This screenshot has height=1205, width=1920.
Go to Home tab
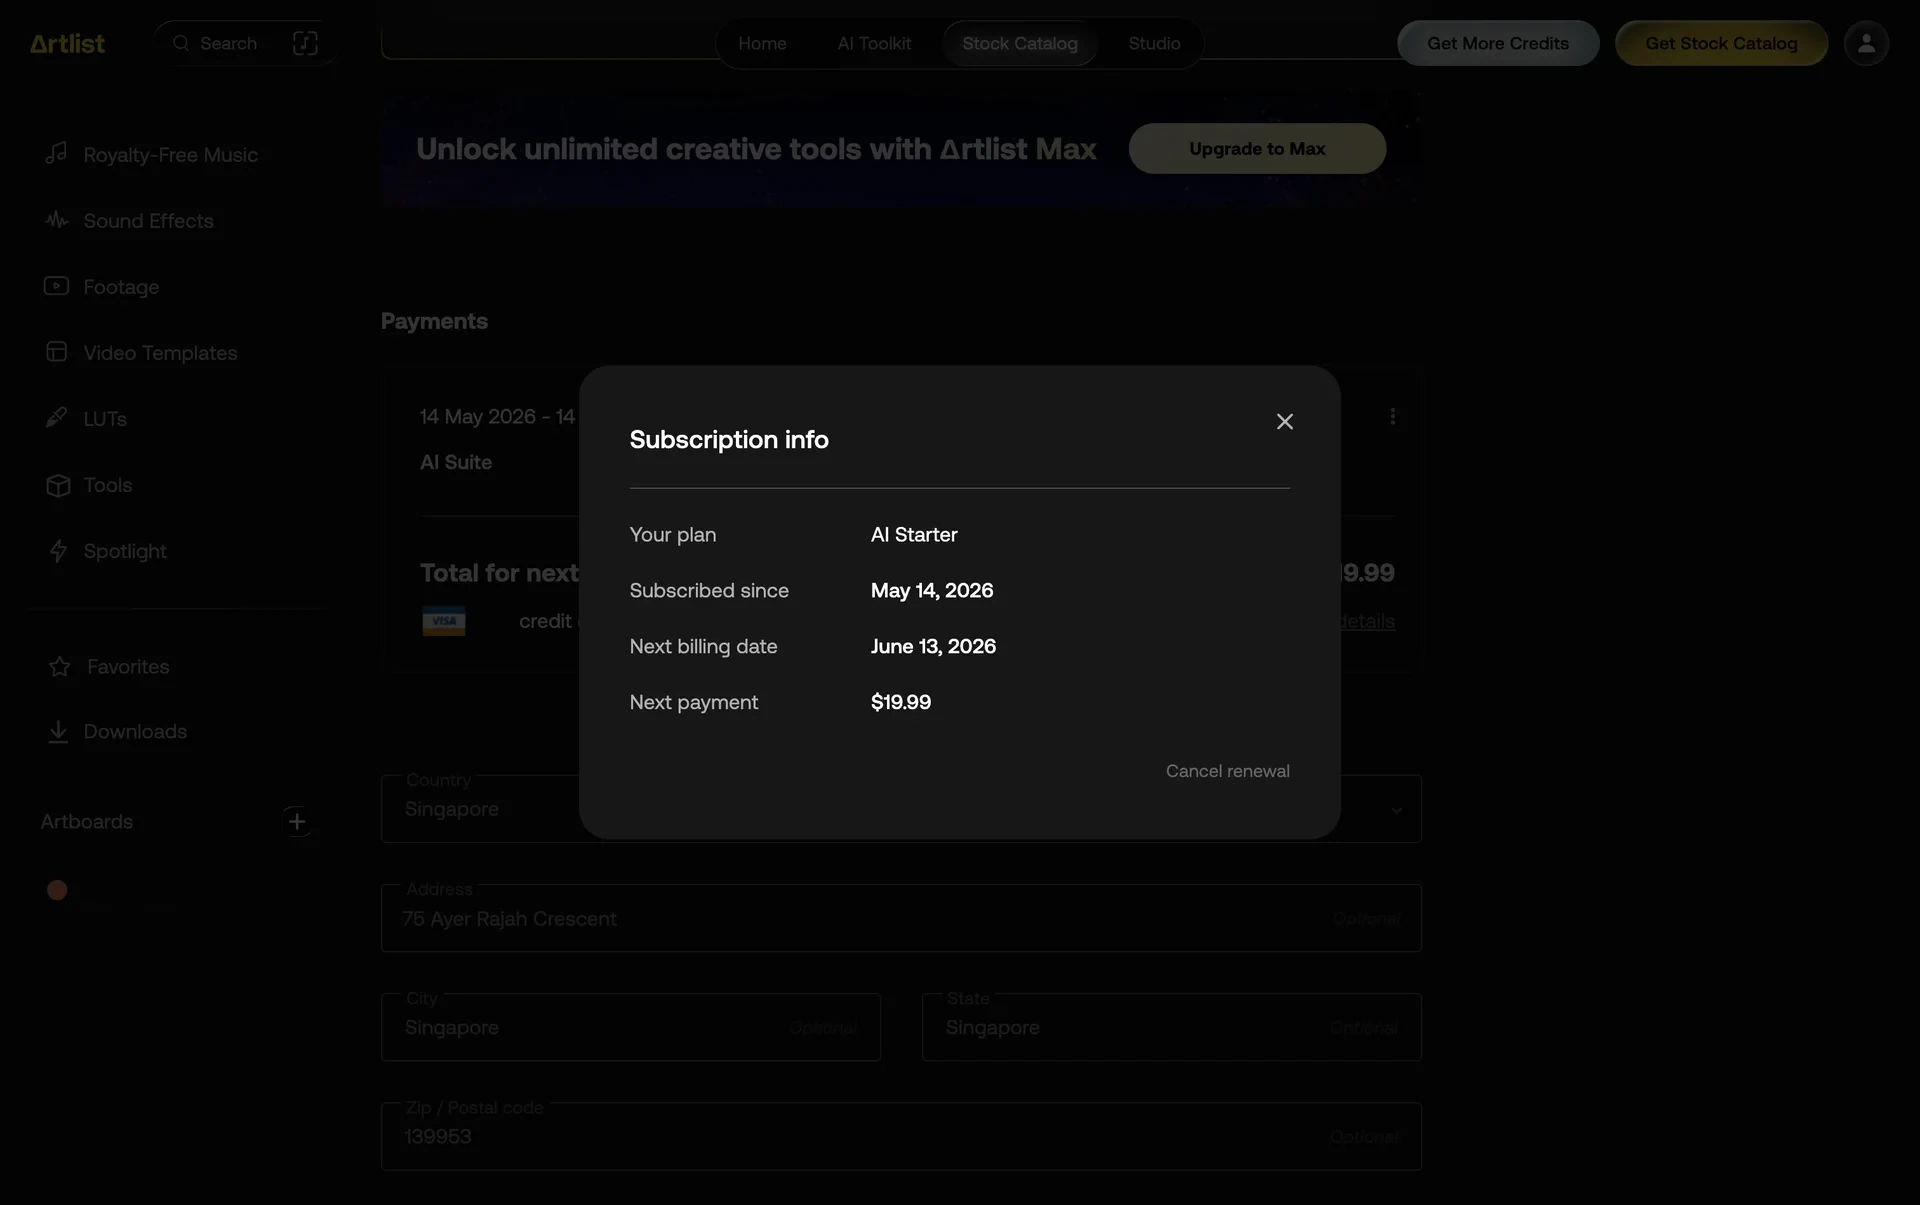pos(762,44)
